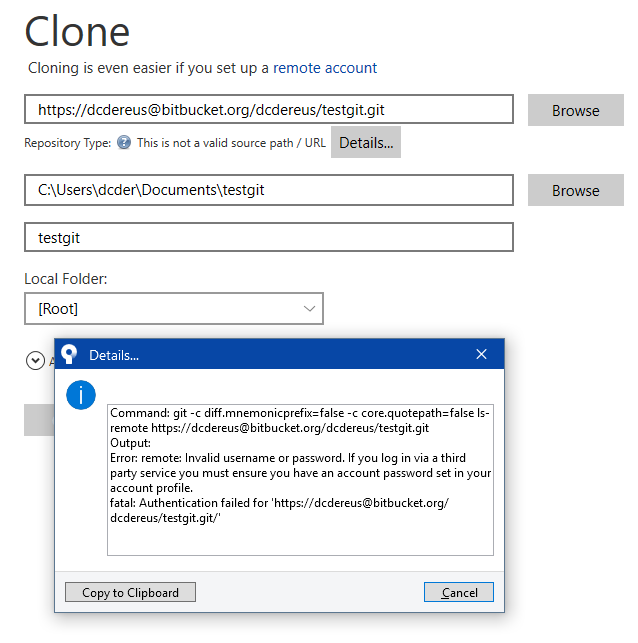Click the 'Command: git -c diff.mnemonicprefix=false' line
The width and height of the screenshot is (638, 643).
pyautogui.click(x=300, y=413)
